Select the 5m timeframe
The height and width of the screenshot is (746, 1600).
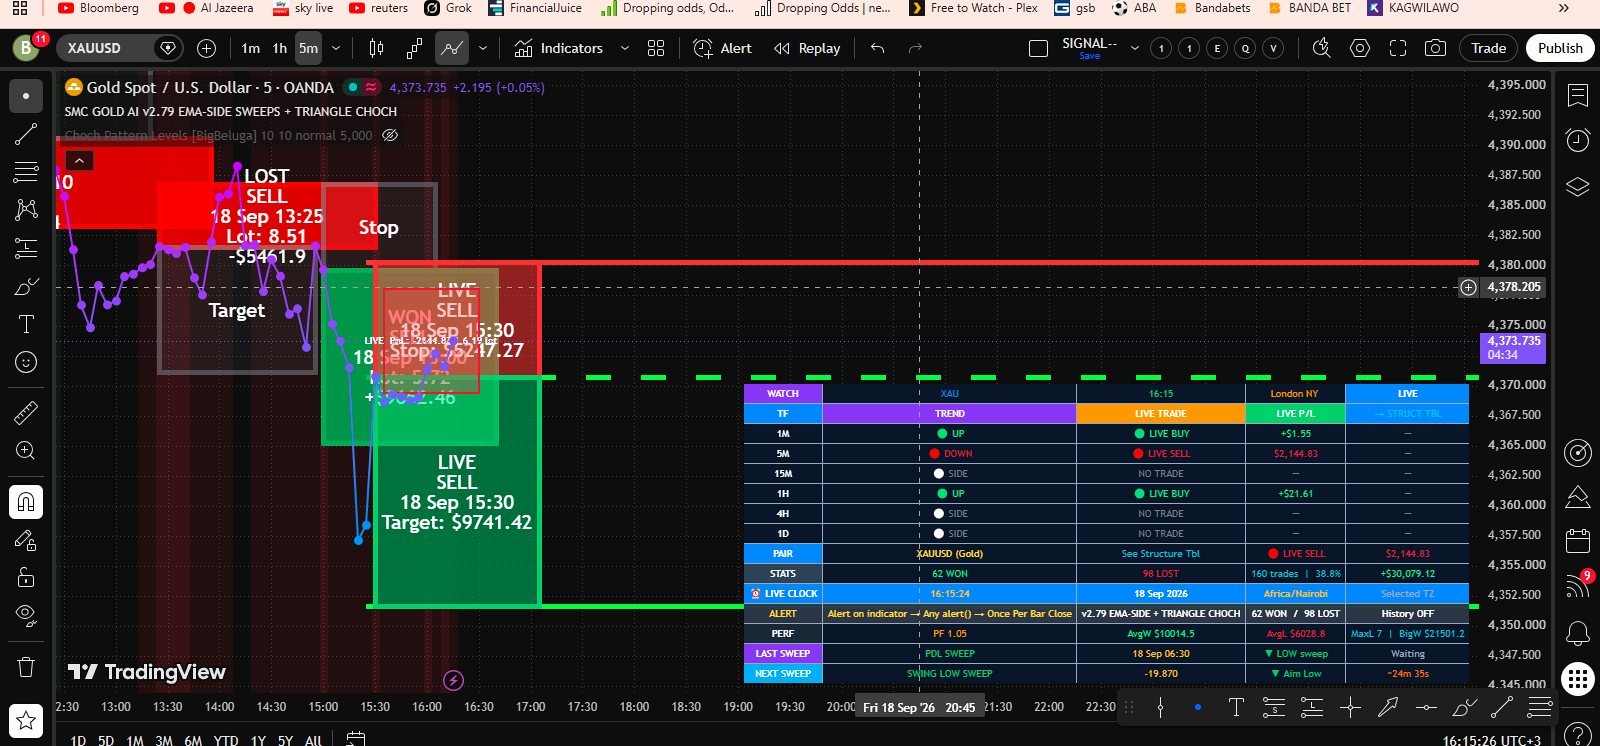pyautogui.click(x=308, y=48)
